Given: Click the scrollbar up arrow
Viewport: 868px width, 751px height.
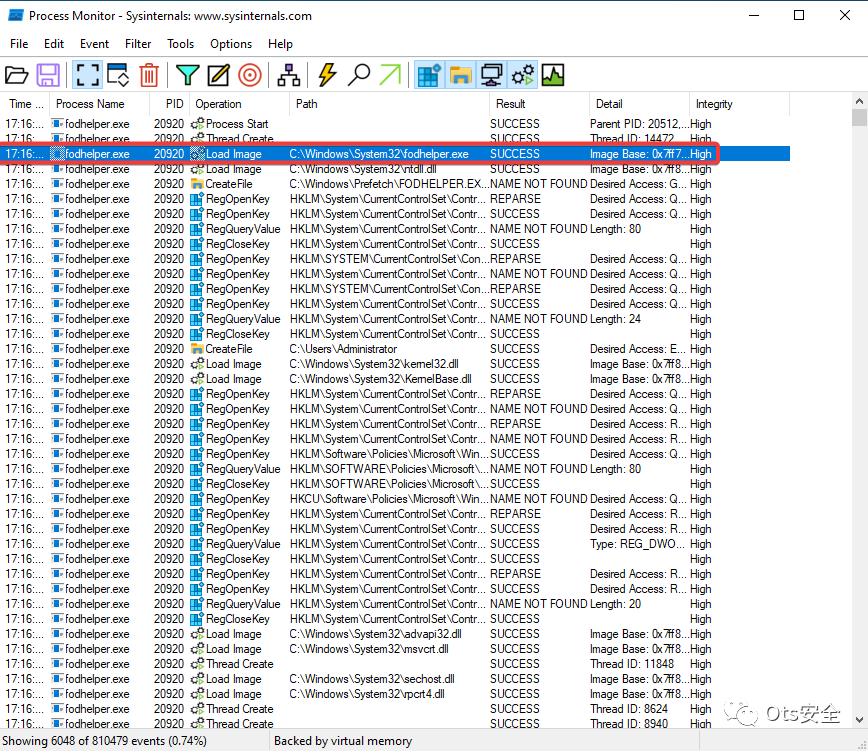Looking at the screenshot, I should 859,101.
